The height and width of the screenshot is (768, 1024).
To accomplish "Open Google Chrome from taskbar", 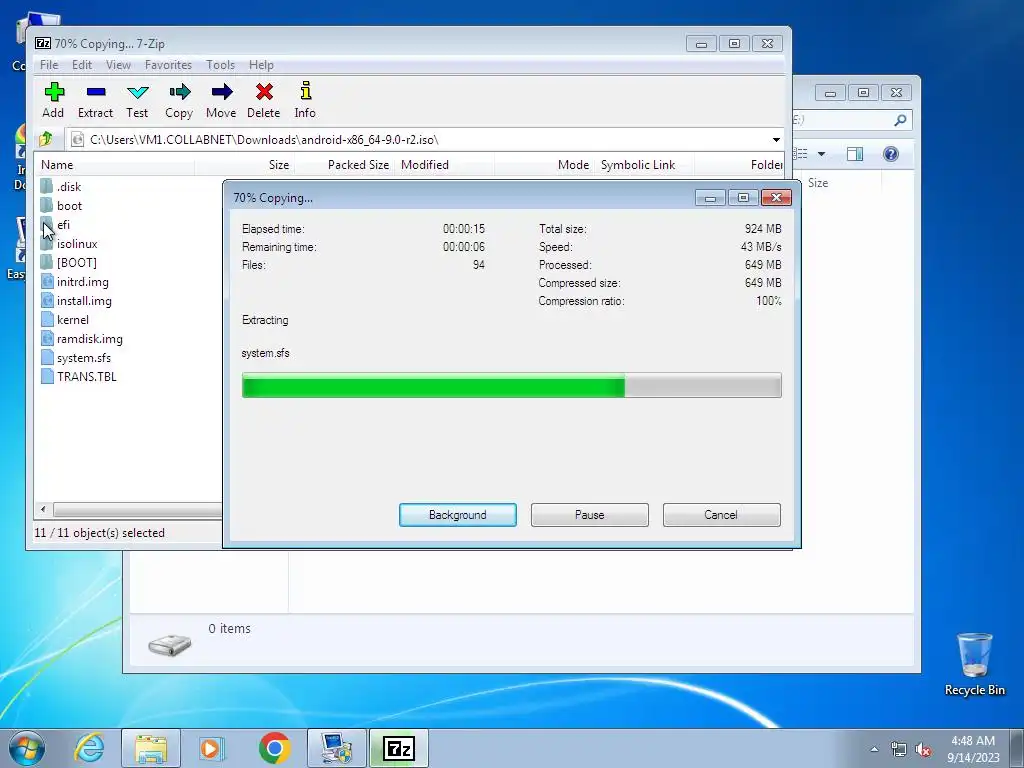I will pos(274,748).
